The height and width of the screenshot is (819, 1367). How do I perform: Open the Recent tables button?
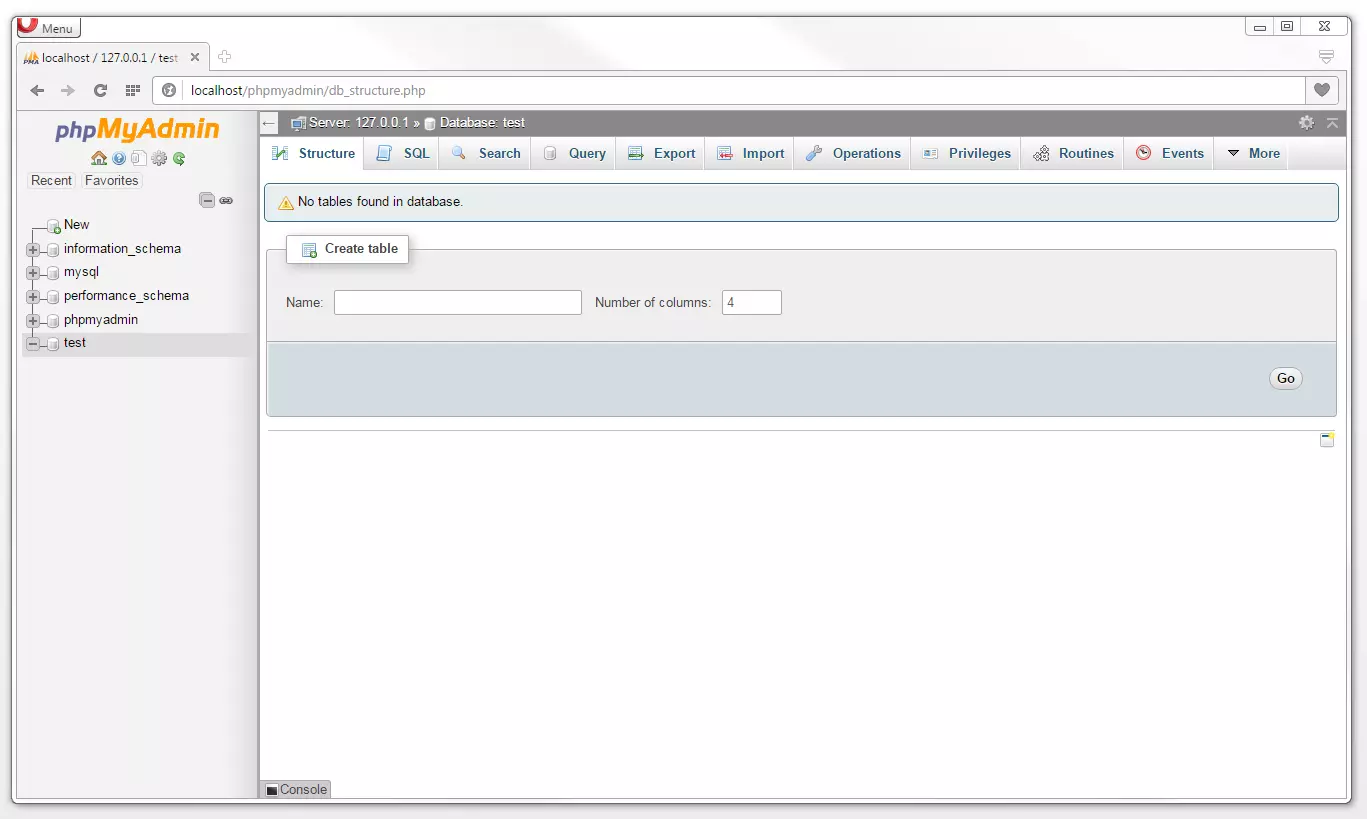[51, 181]
